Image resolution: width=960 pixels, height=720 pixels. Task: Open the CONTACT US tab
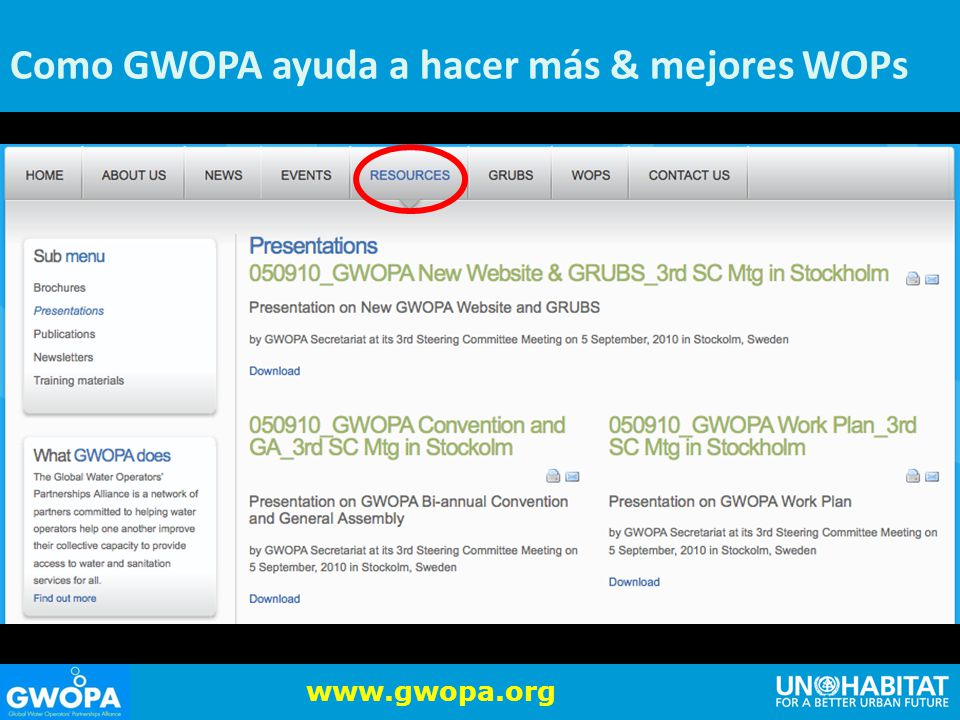coord(689,175)
